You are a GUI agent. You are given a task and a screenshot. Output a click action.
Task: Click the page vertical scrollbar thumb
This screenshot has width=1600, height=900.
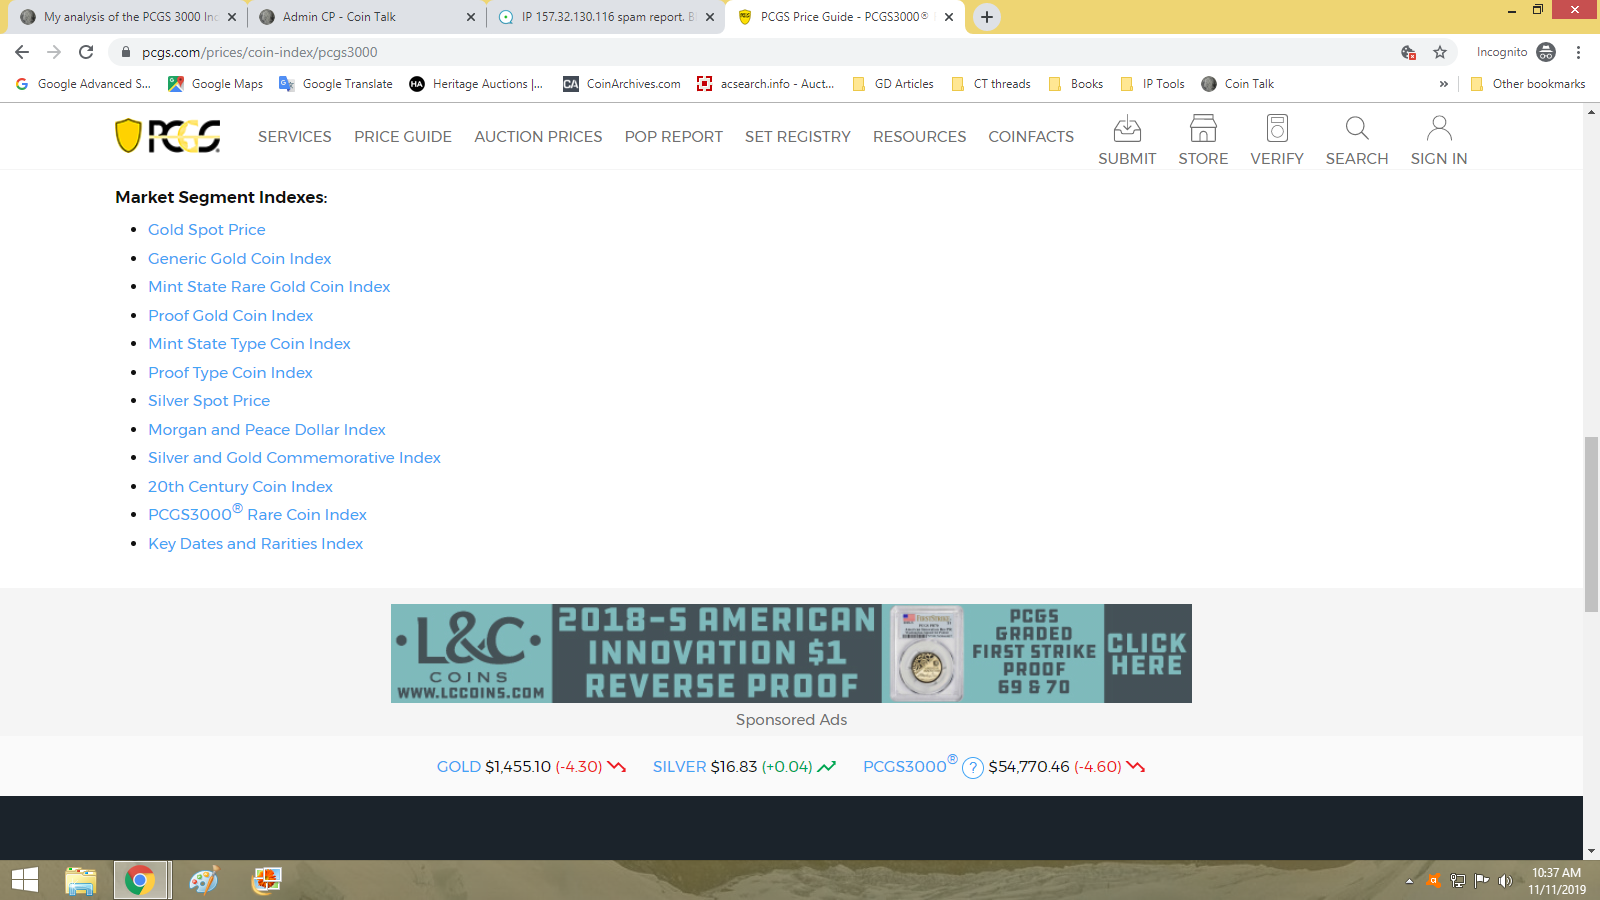click(x=1591, y=524)
